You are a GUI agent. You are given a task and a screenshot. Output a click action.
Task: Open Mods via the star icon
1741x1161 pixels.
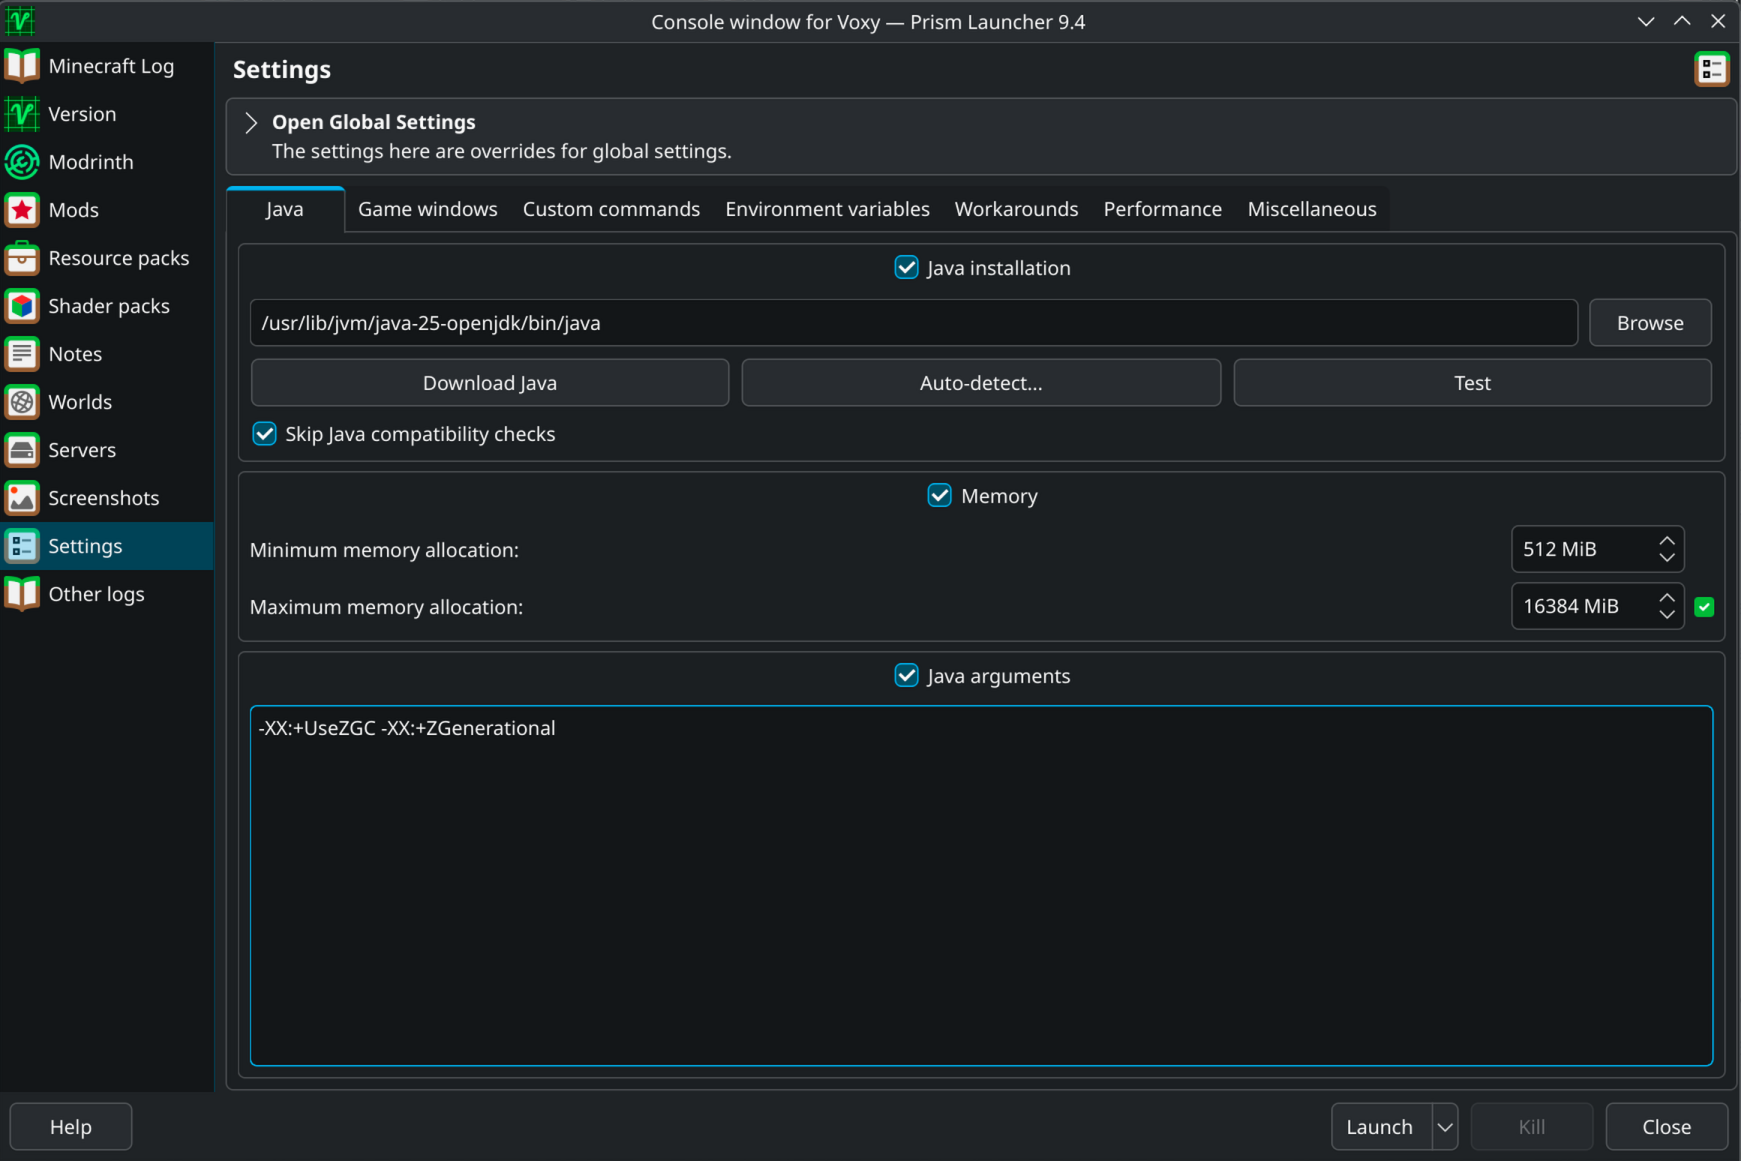point(22,210)
